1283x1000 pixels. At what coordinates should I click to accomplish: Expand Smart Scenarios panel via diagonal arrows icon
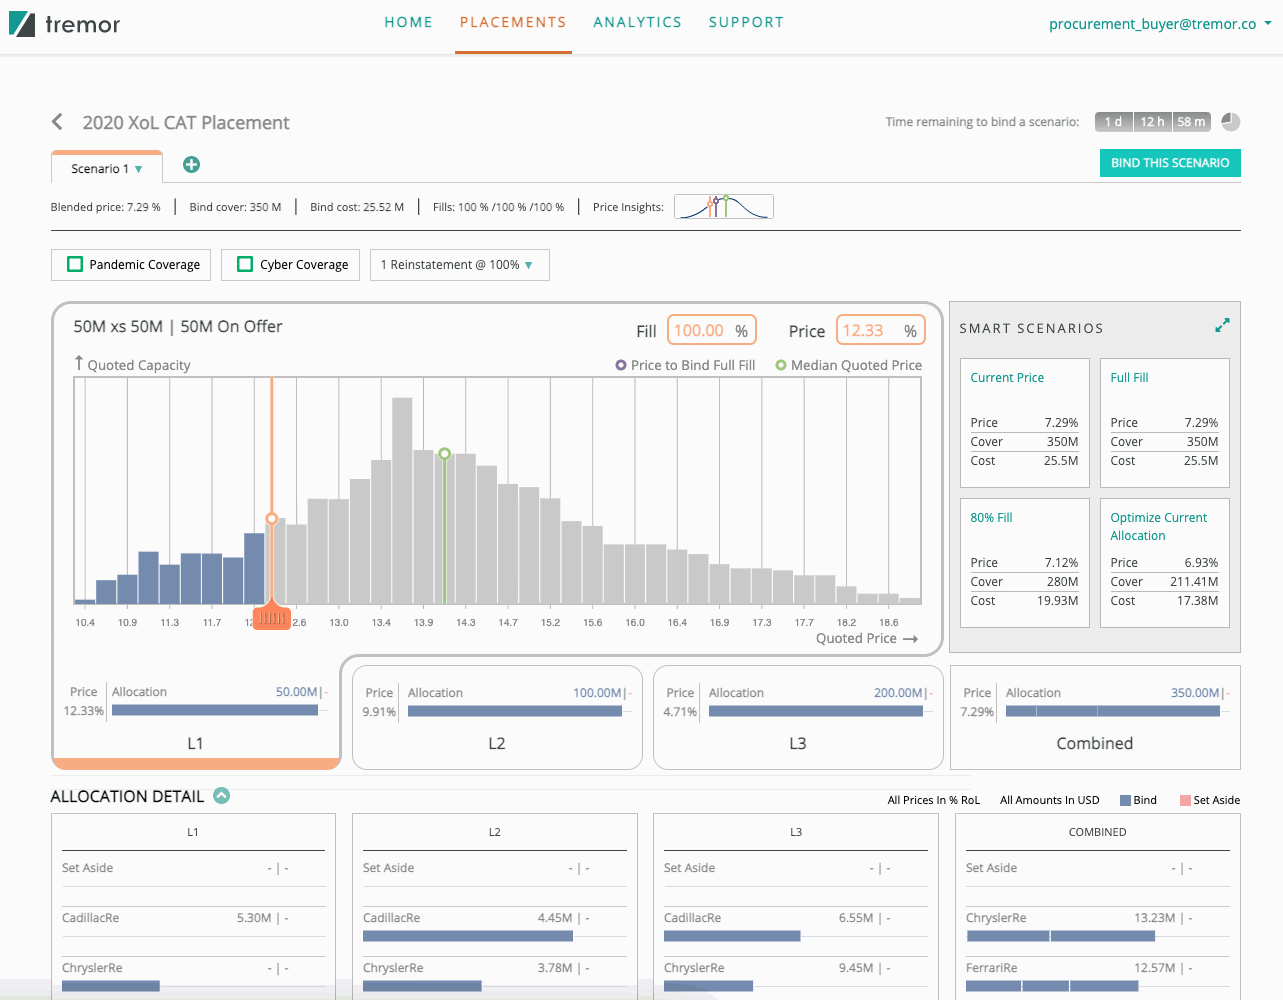pos(1222,325)
